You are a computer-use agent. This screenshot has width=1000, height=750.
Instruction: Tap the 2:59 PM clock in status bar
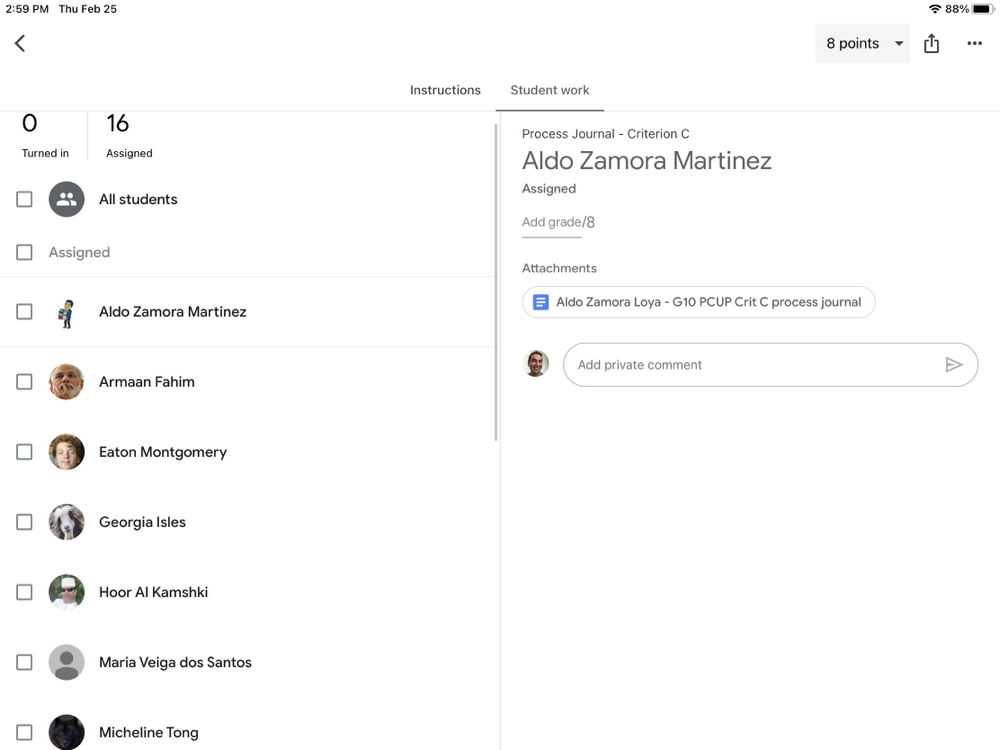[27, 9]
